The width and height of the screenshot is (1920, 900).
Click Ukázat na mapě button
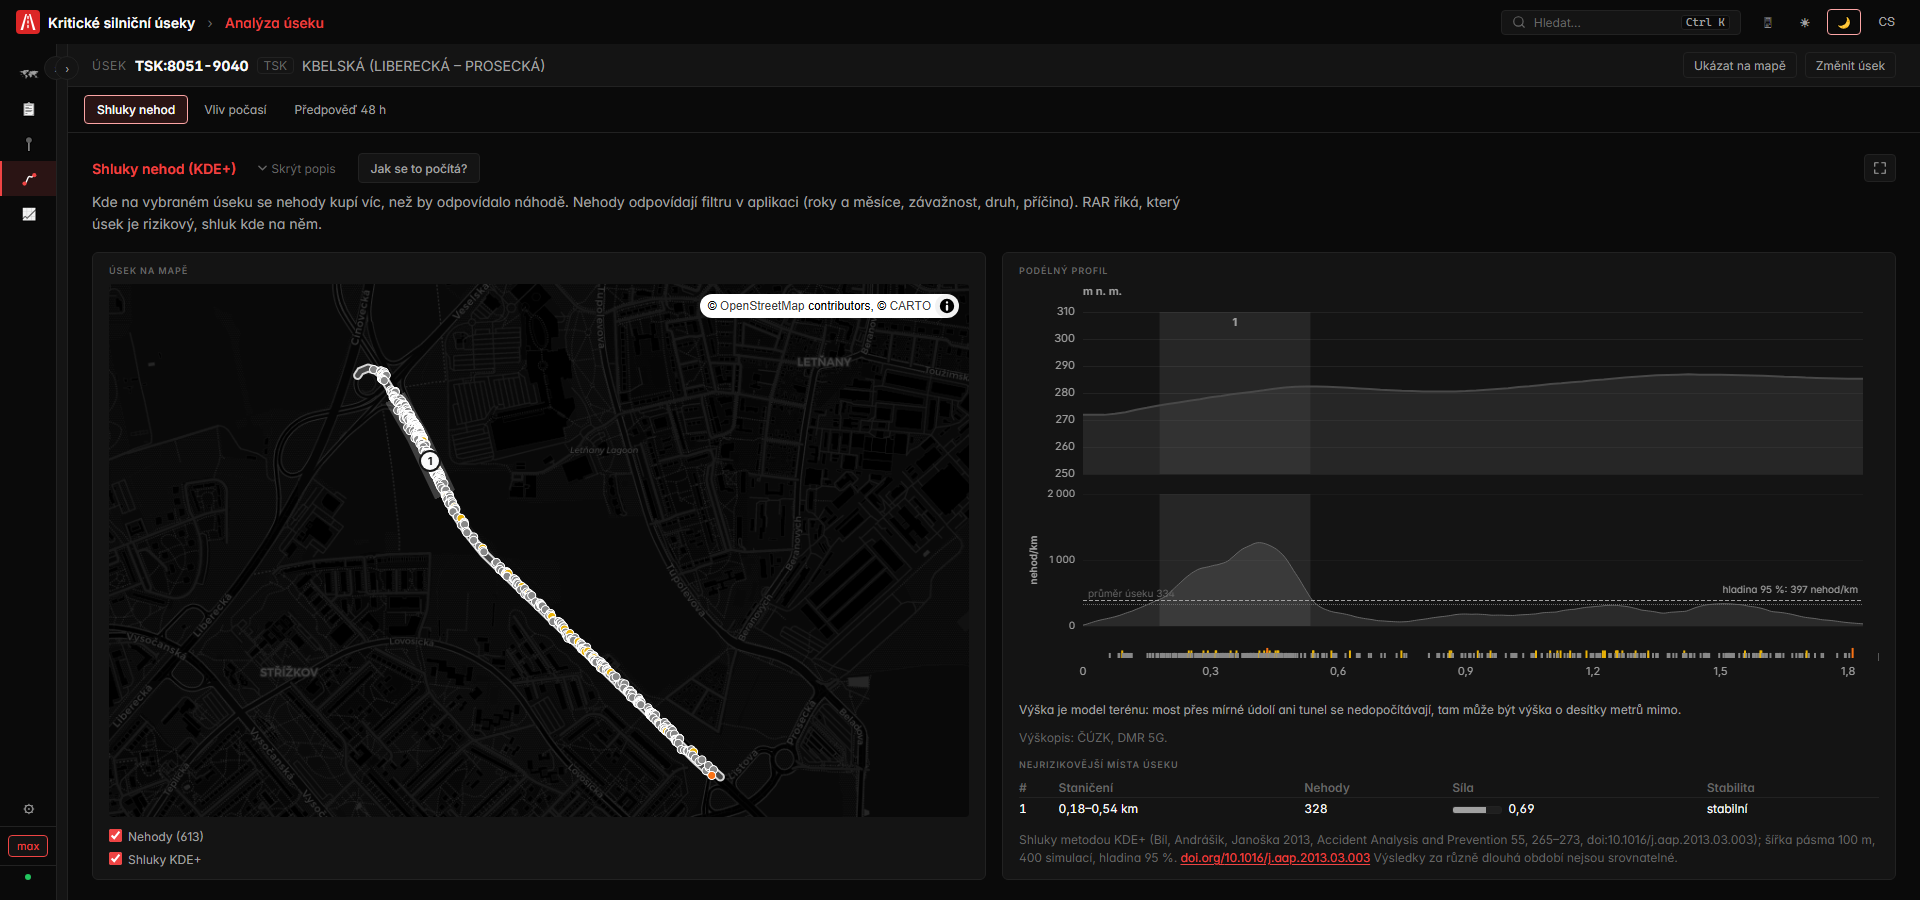(x=1740, y=66)
